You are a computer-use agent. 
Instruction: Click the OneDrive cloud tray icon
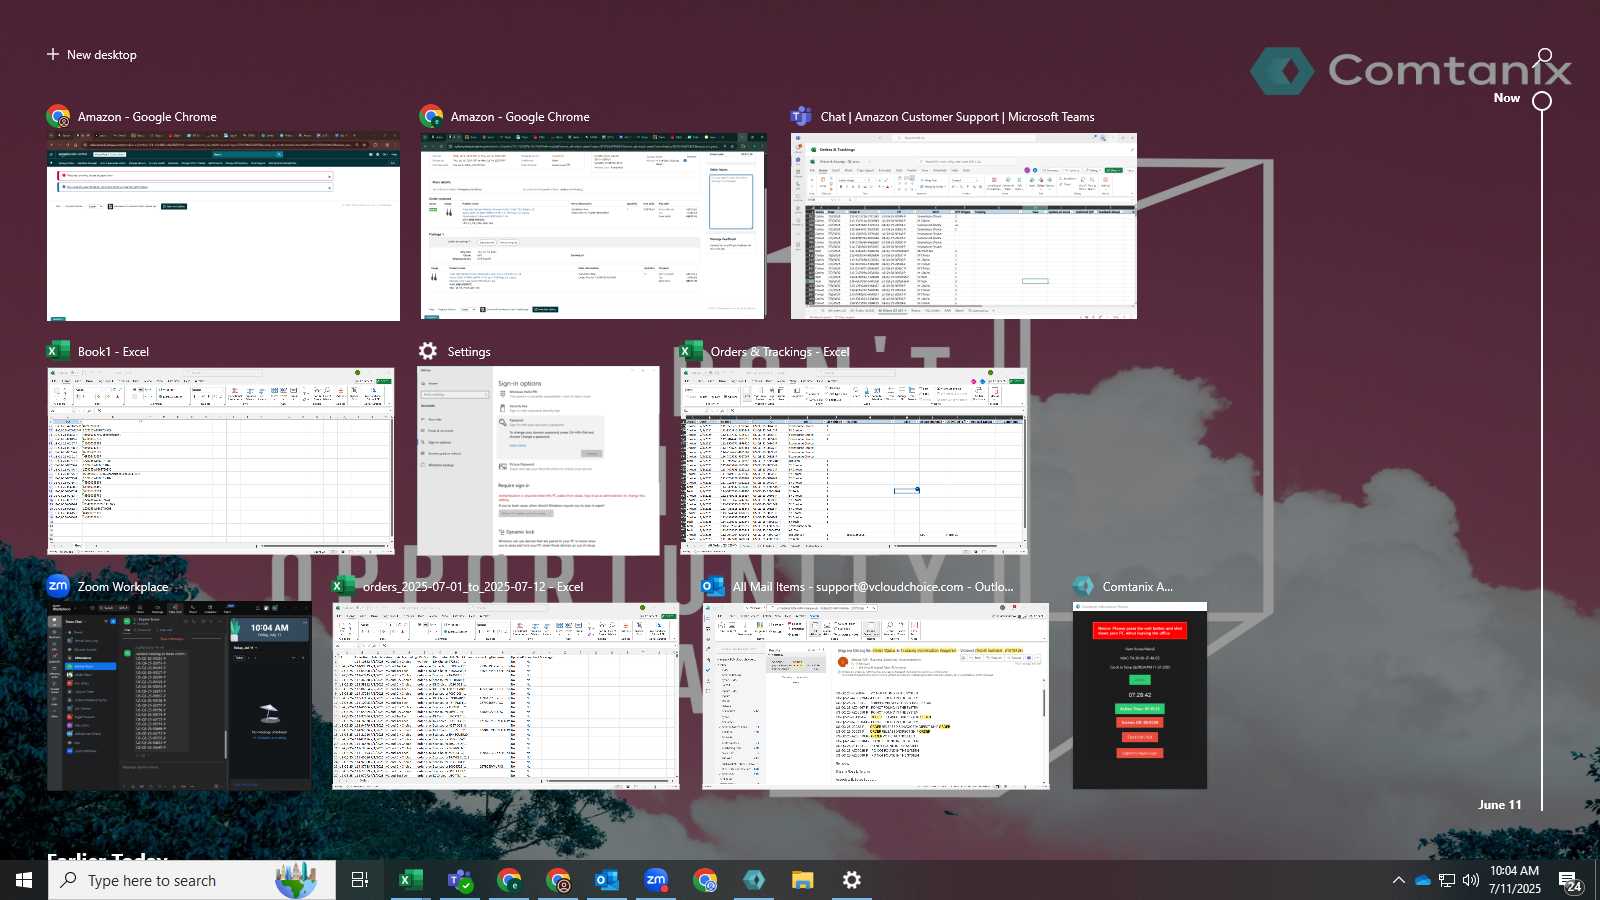pos(1422,880)
